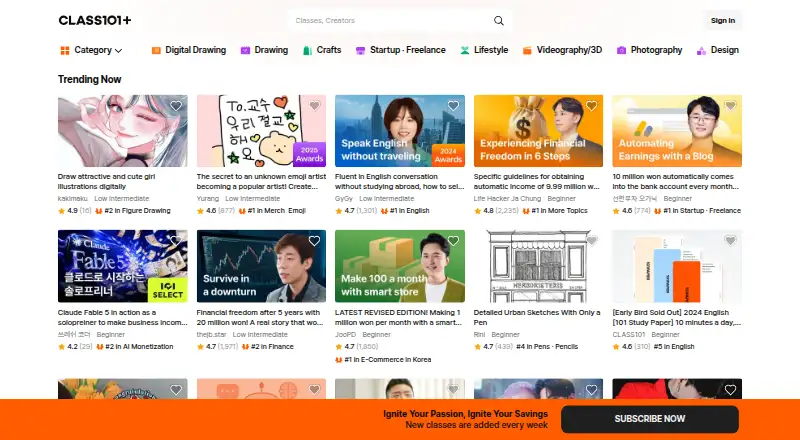This screenshot has width=800, height=440.
Task: Click the search magnifier icon
Action: pyautogui.click(x=498, y=20)
